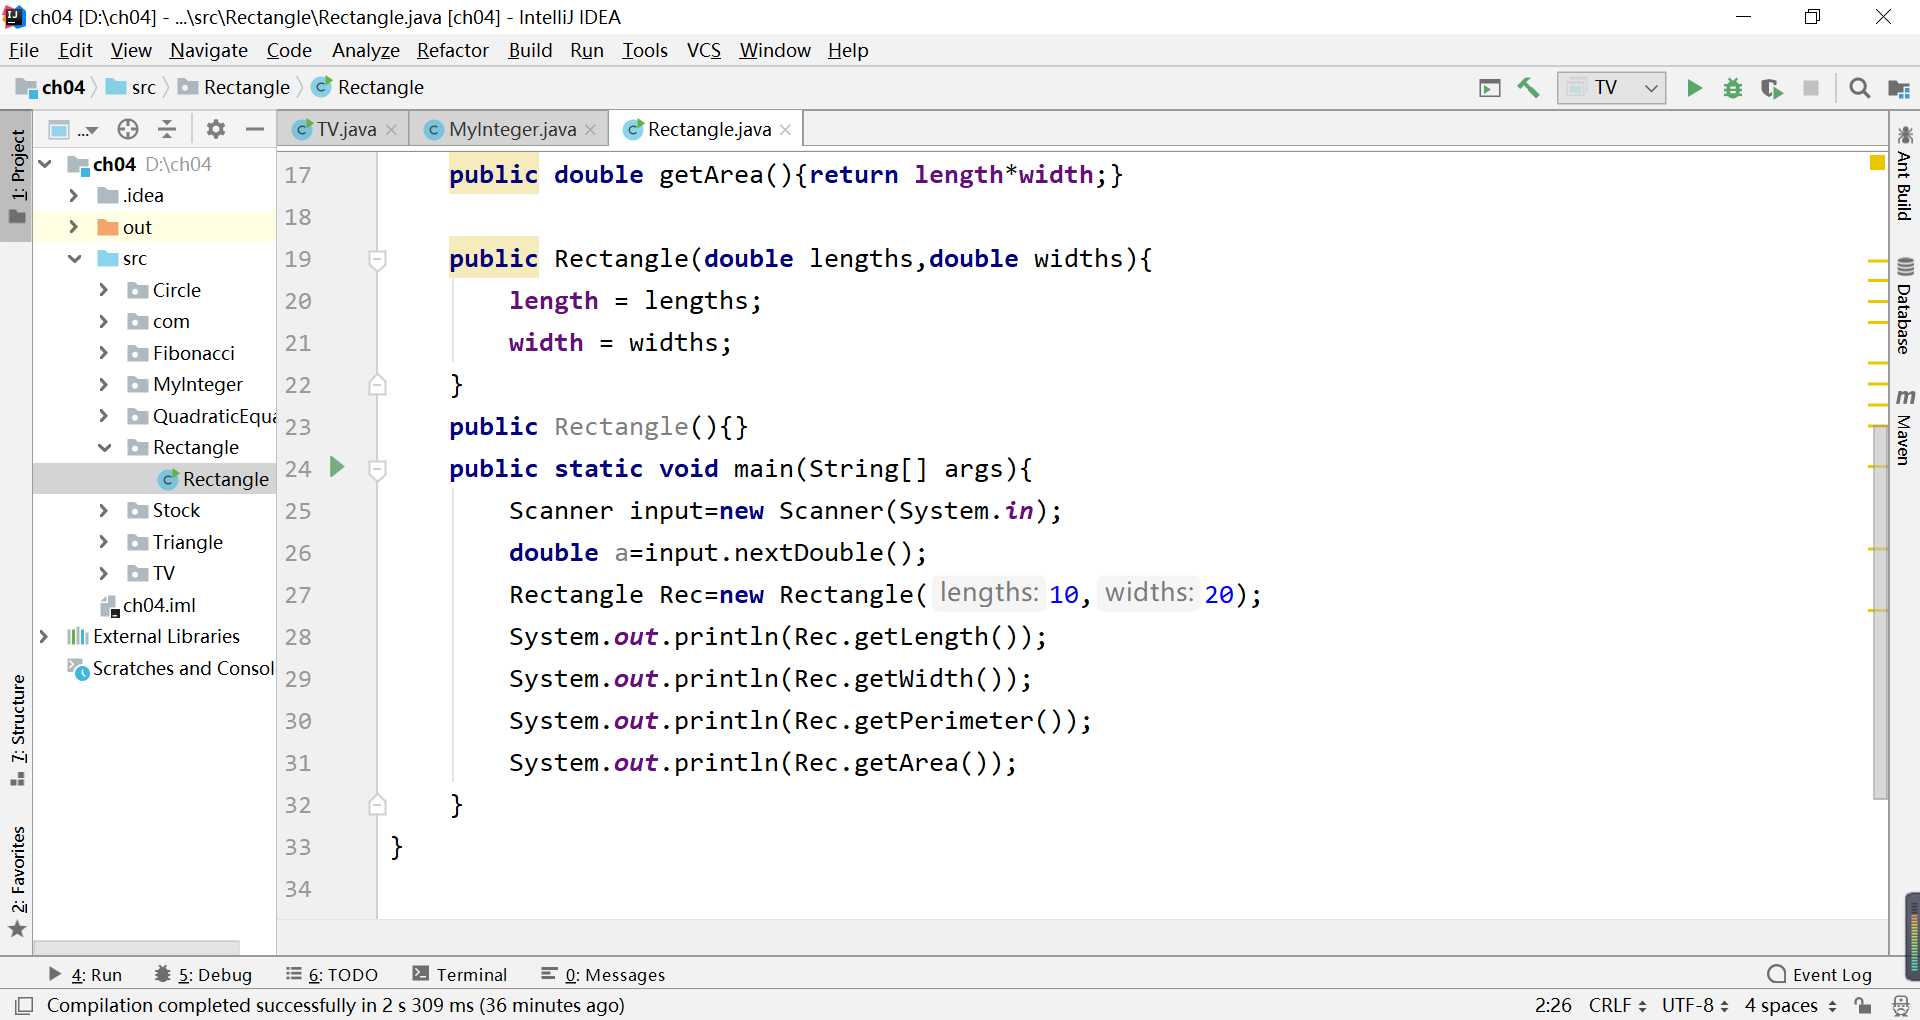Open the Event Log
Viewport: 1920px width, 1020px height.
(x=1820, y=975)
